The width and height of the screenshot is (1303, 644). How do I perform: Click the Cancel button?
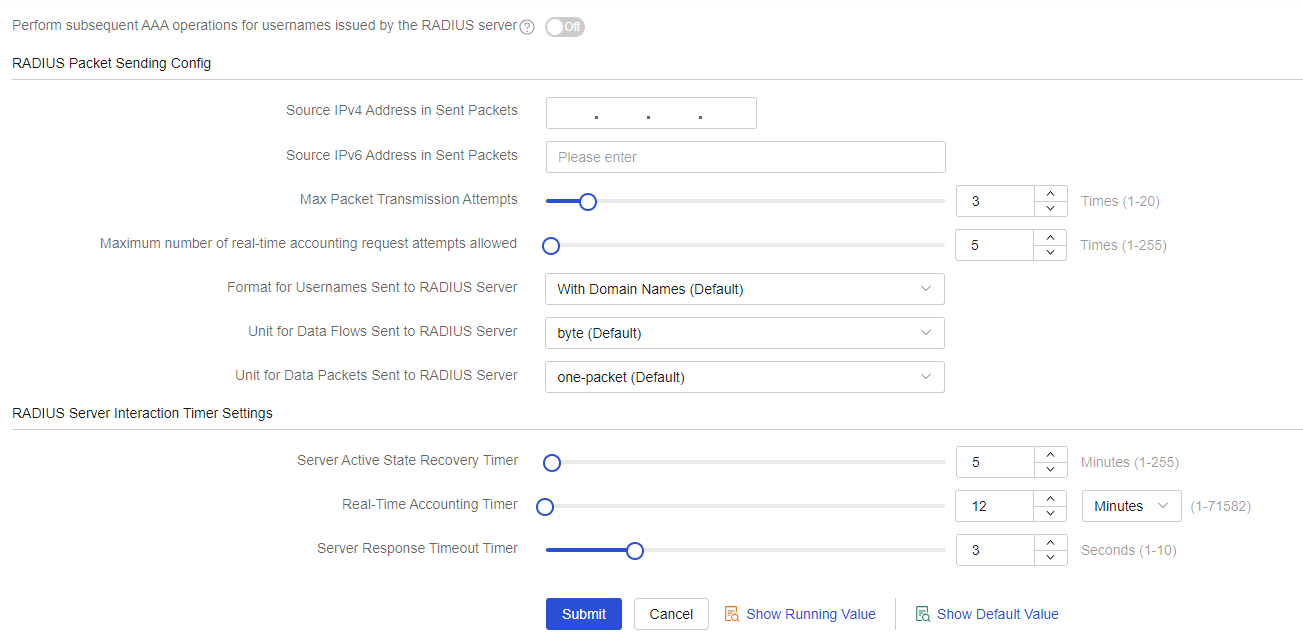click(671, 614)
